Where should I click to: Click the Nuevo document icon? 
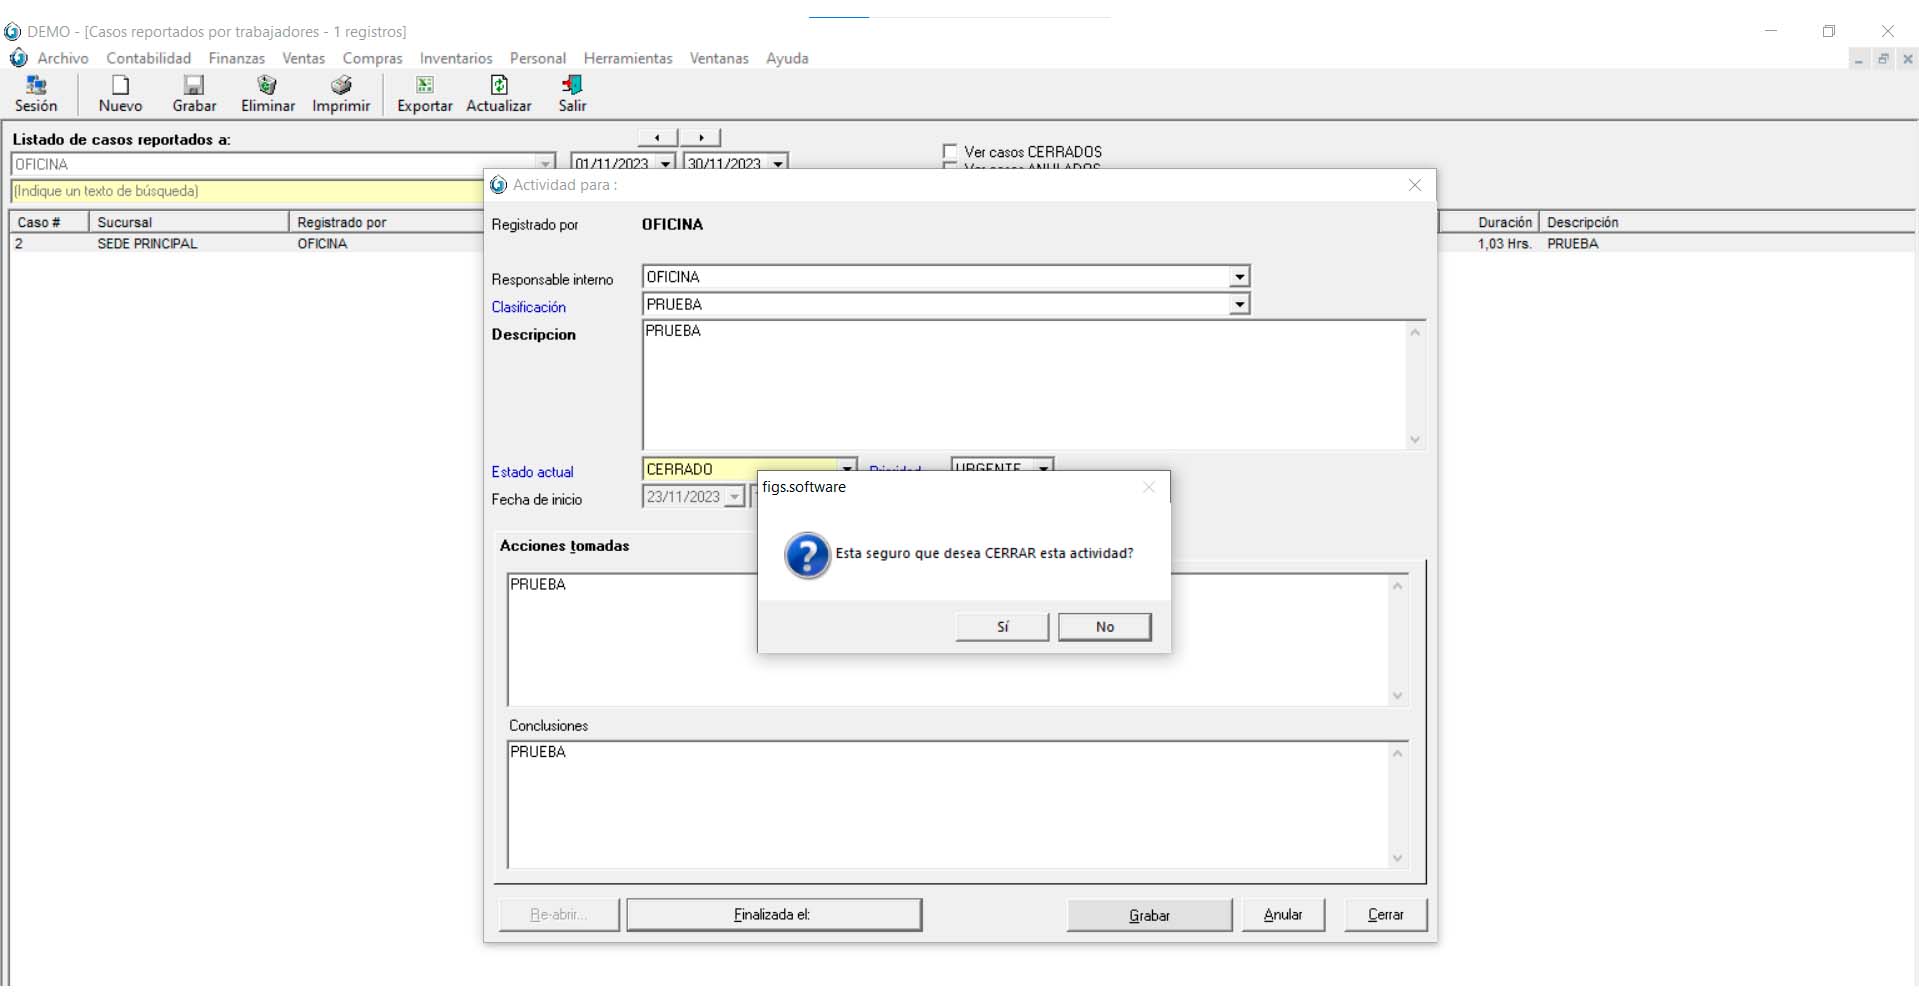pos(120,86)
